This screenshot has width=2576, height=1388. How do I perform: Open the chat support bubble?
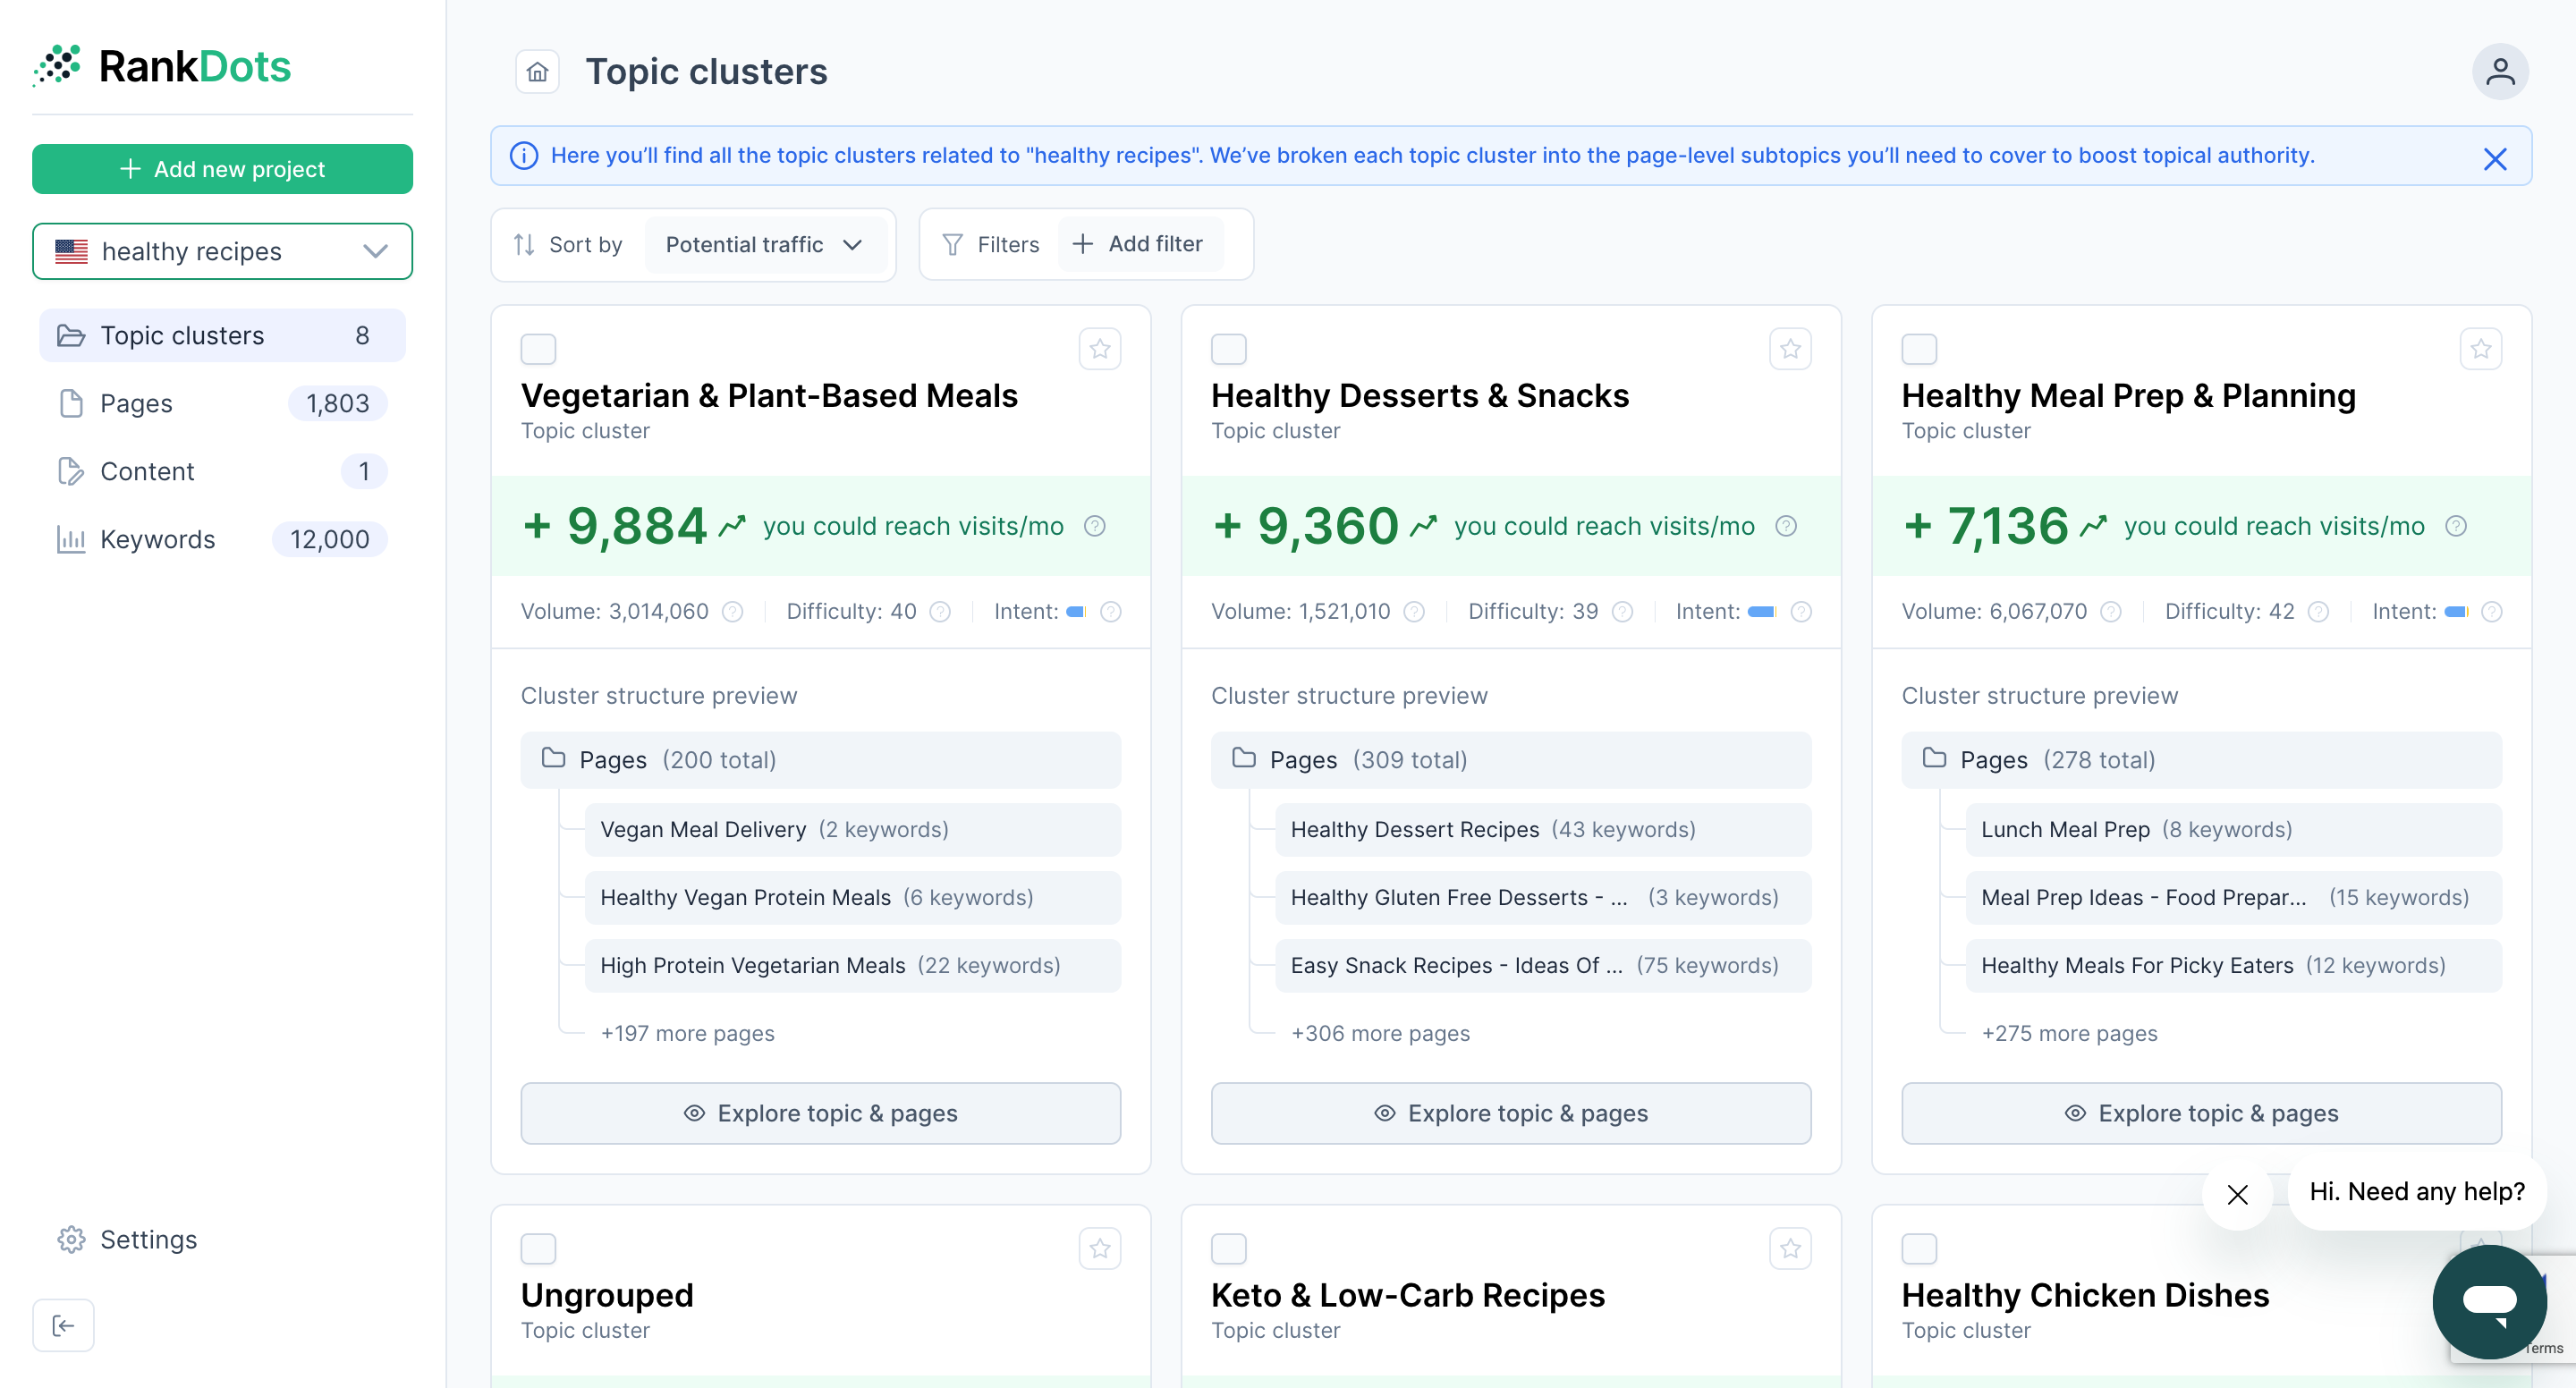[2488, 1301]
